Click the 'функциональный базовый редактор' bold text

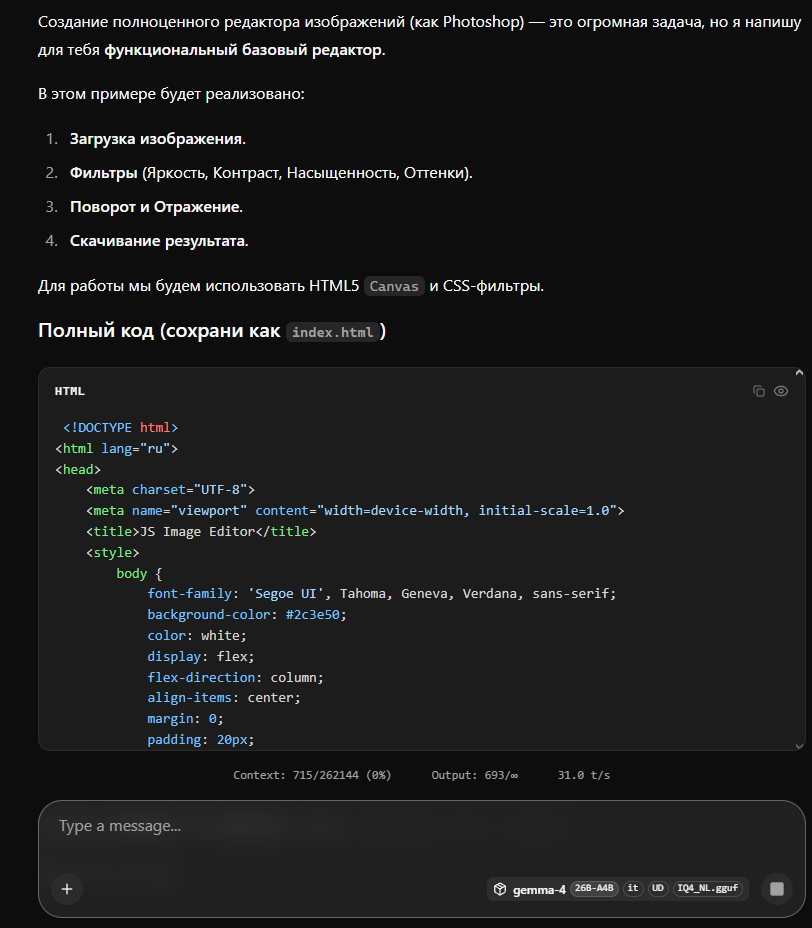(243, 50)
